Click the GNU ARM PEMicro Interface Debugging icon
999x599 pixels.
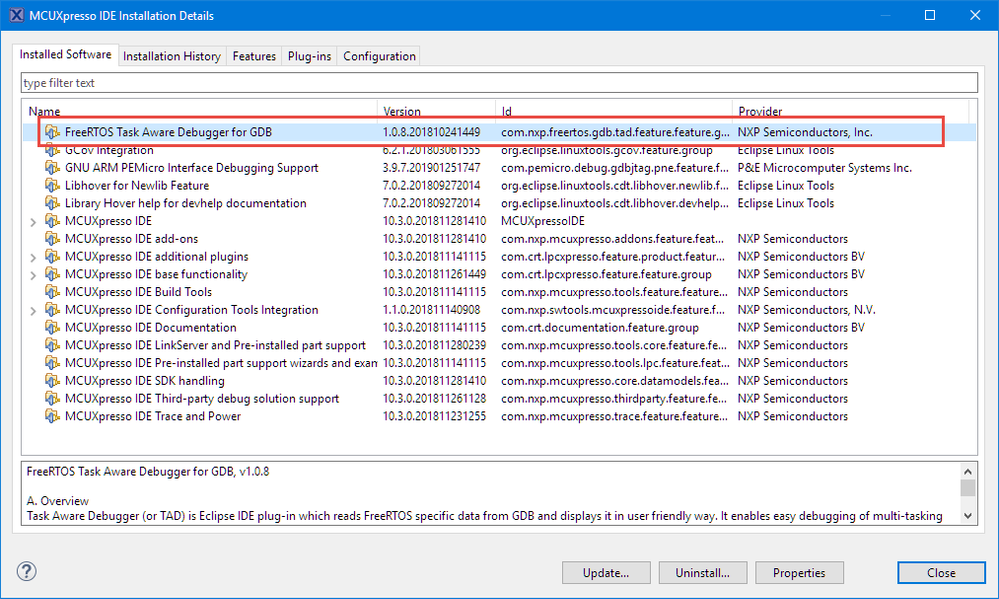52,168
